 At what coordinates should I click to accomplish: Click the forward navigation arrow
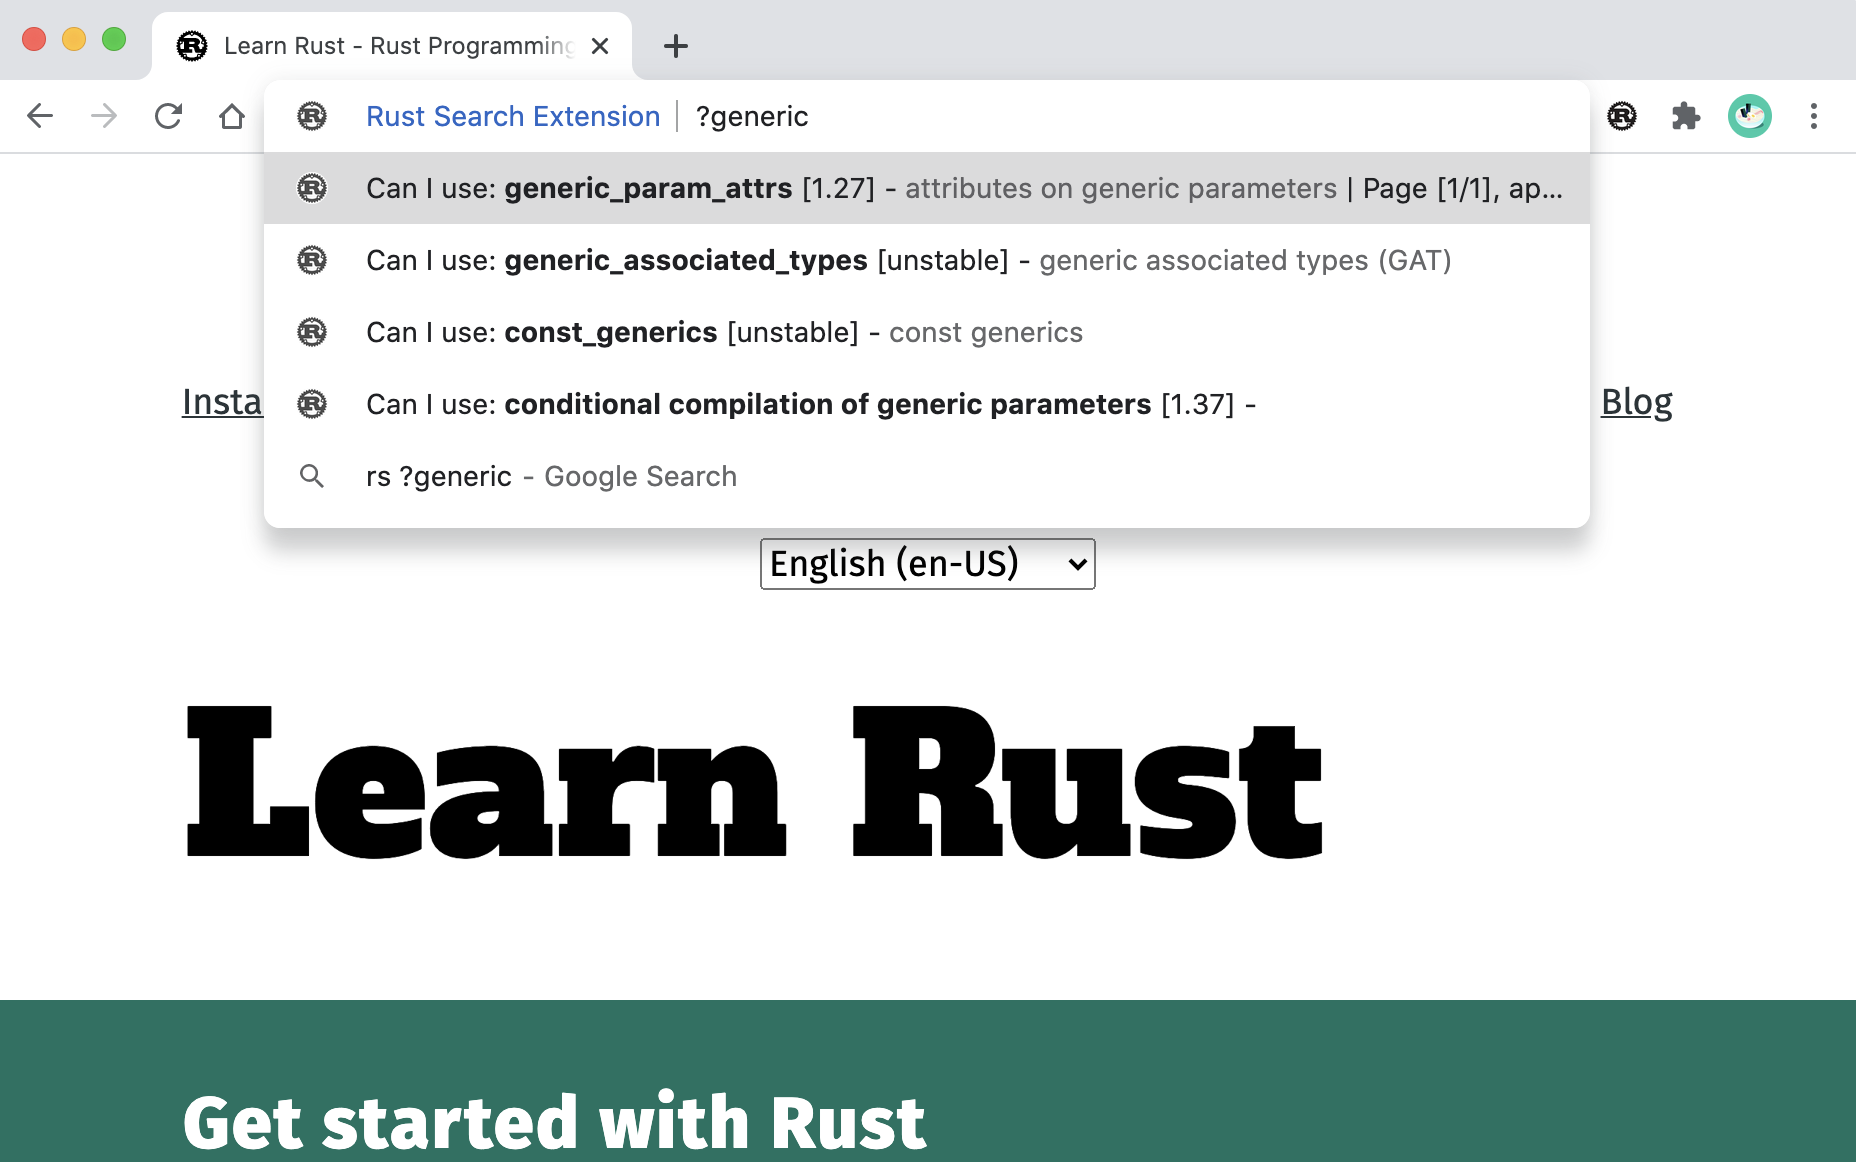(104, 116)
